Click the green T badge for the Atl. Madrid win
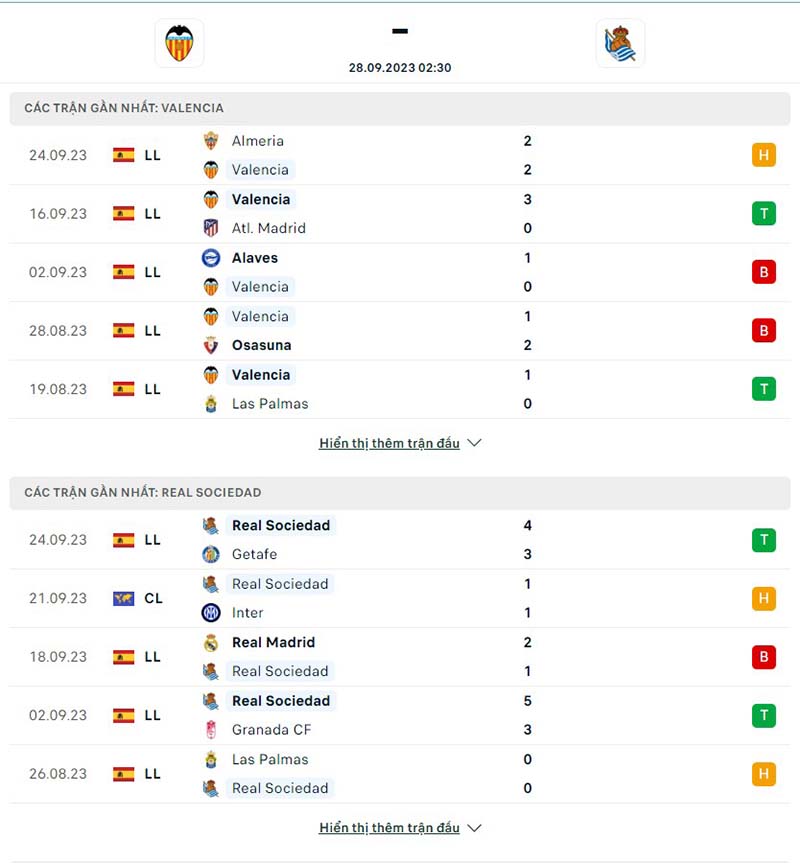This screenshot has height=863, width=800. click(764, 213)
